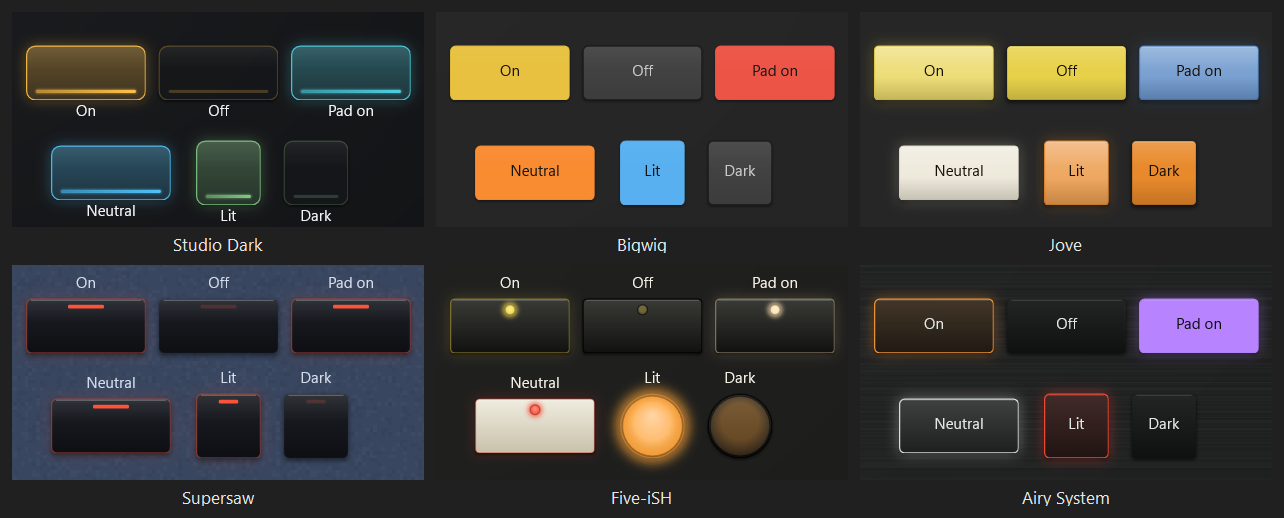This screenshot has width=1284, height=518.
Task: Click the Studio Dark 'Off' button
Action: [x=218, y=73]
